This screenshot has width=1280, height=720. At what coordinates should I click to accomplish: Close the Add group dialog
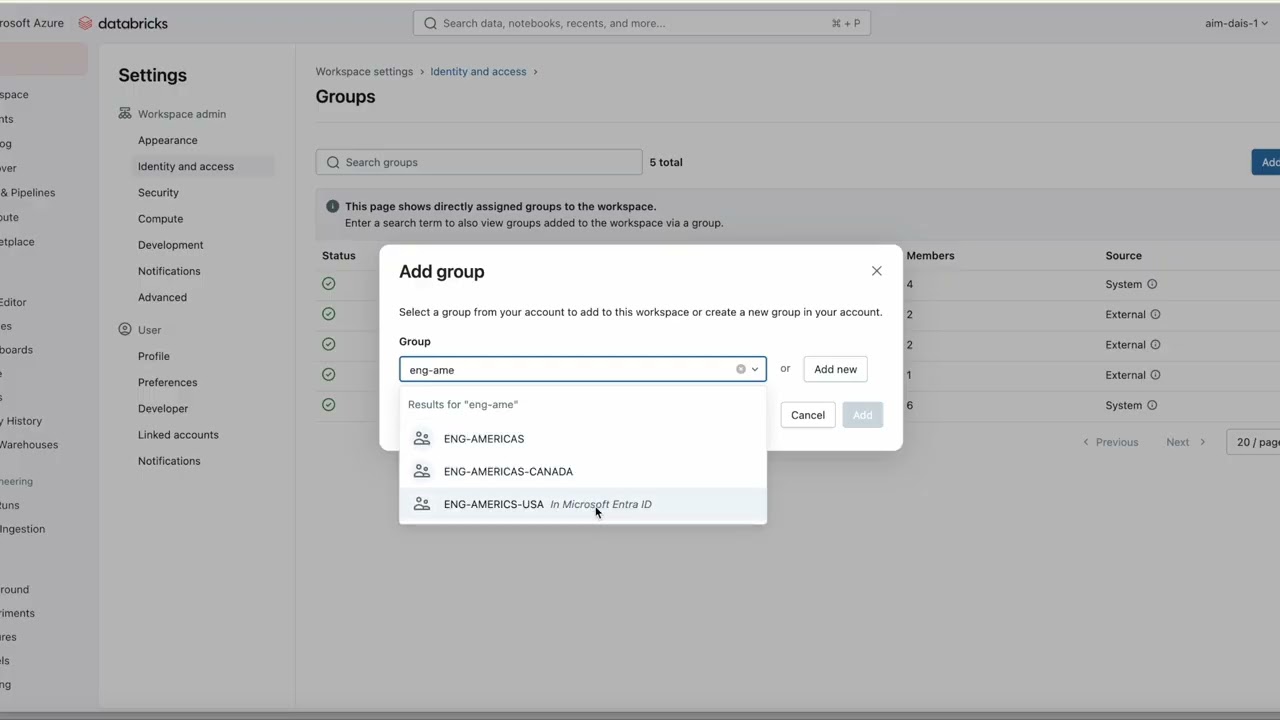[x=877, y=271]
